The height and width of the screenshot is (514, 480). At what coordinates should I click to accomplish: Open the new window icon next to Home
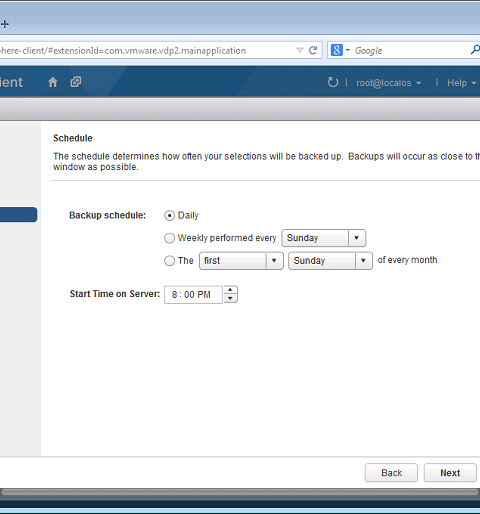76,82
